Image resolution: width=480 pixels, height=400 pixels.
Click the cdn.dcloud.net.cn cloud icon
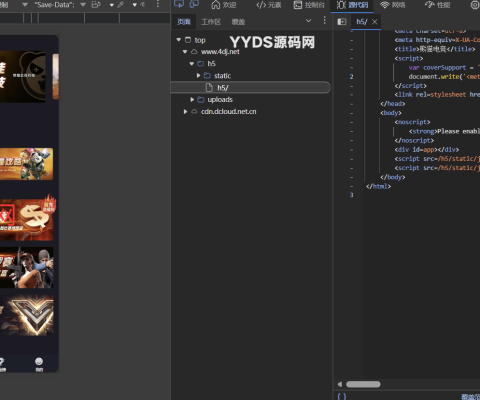click(x=194, y=112)
